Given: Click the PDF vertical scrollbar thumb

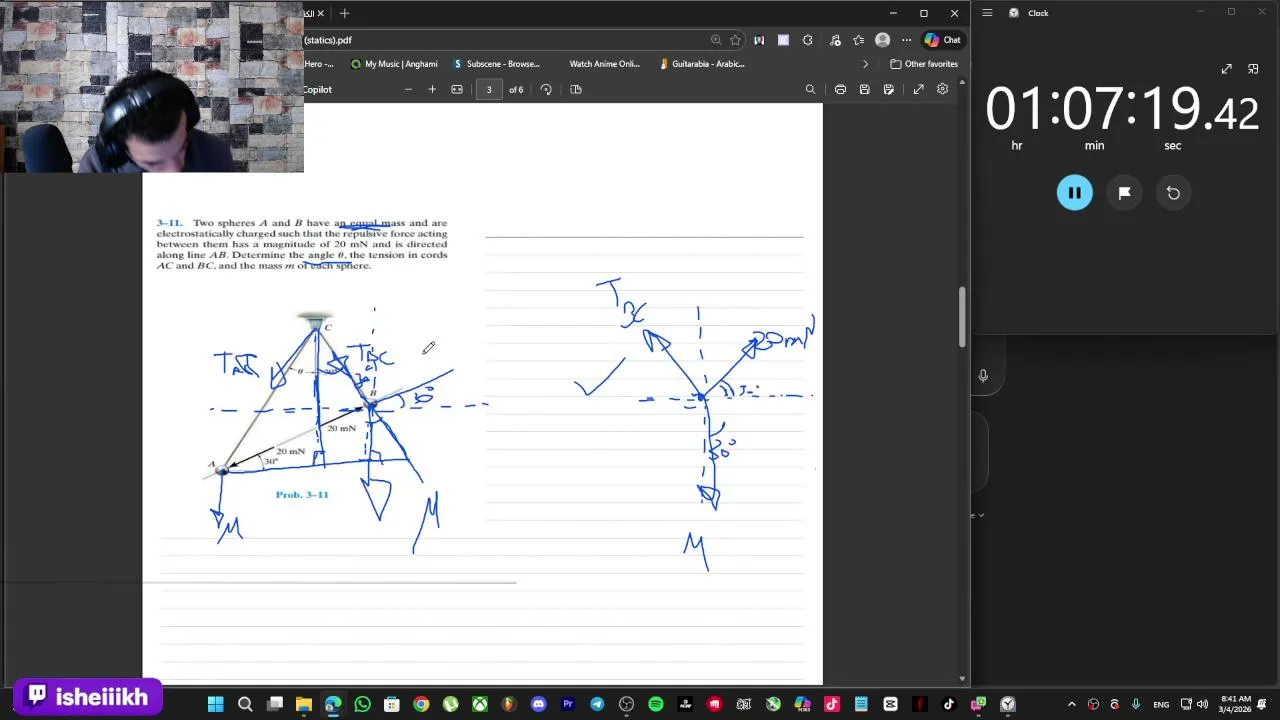Looking at the screenshot, I should [x=963, y=316].
